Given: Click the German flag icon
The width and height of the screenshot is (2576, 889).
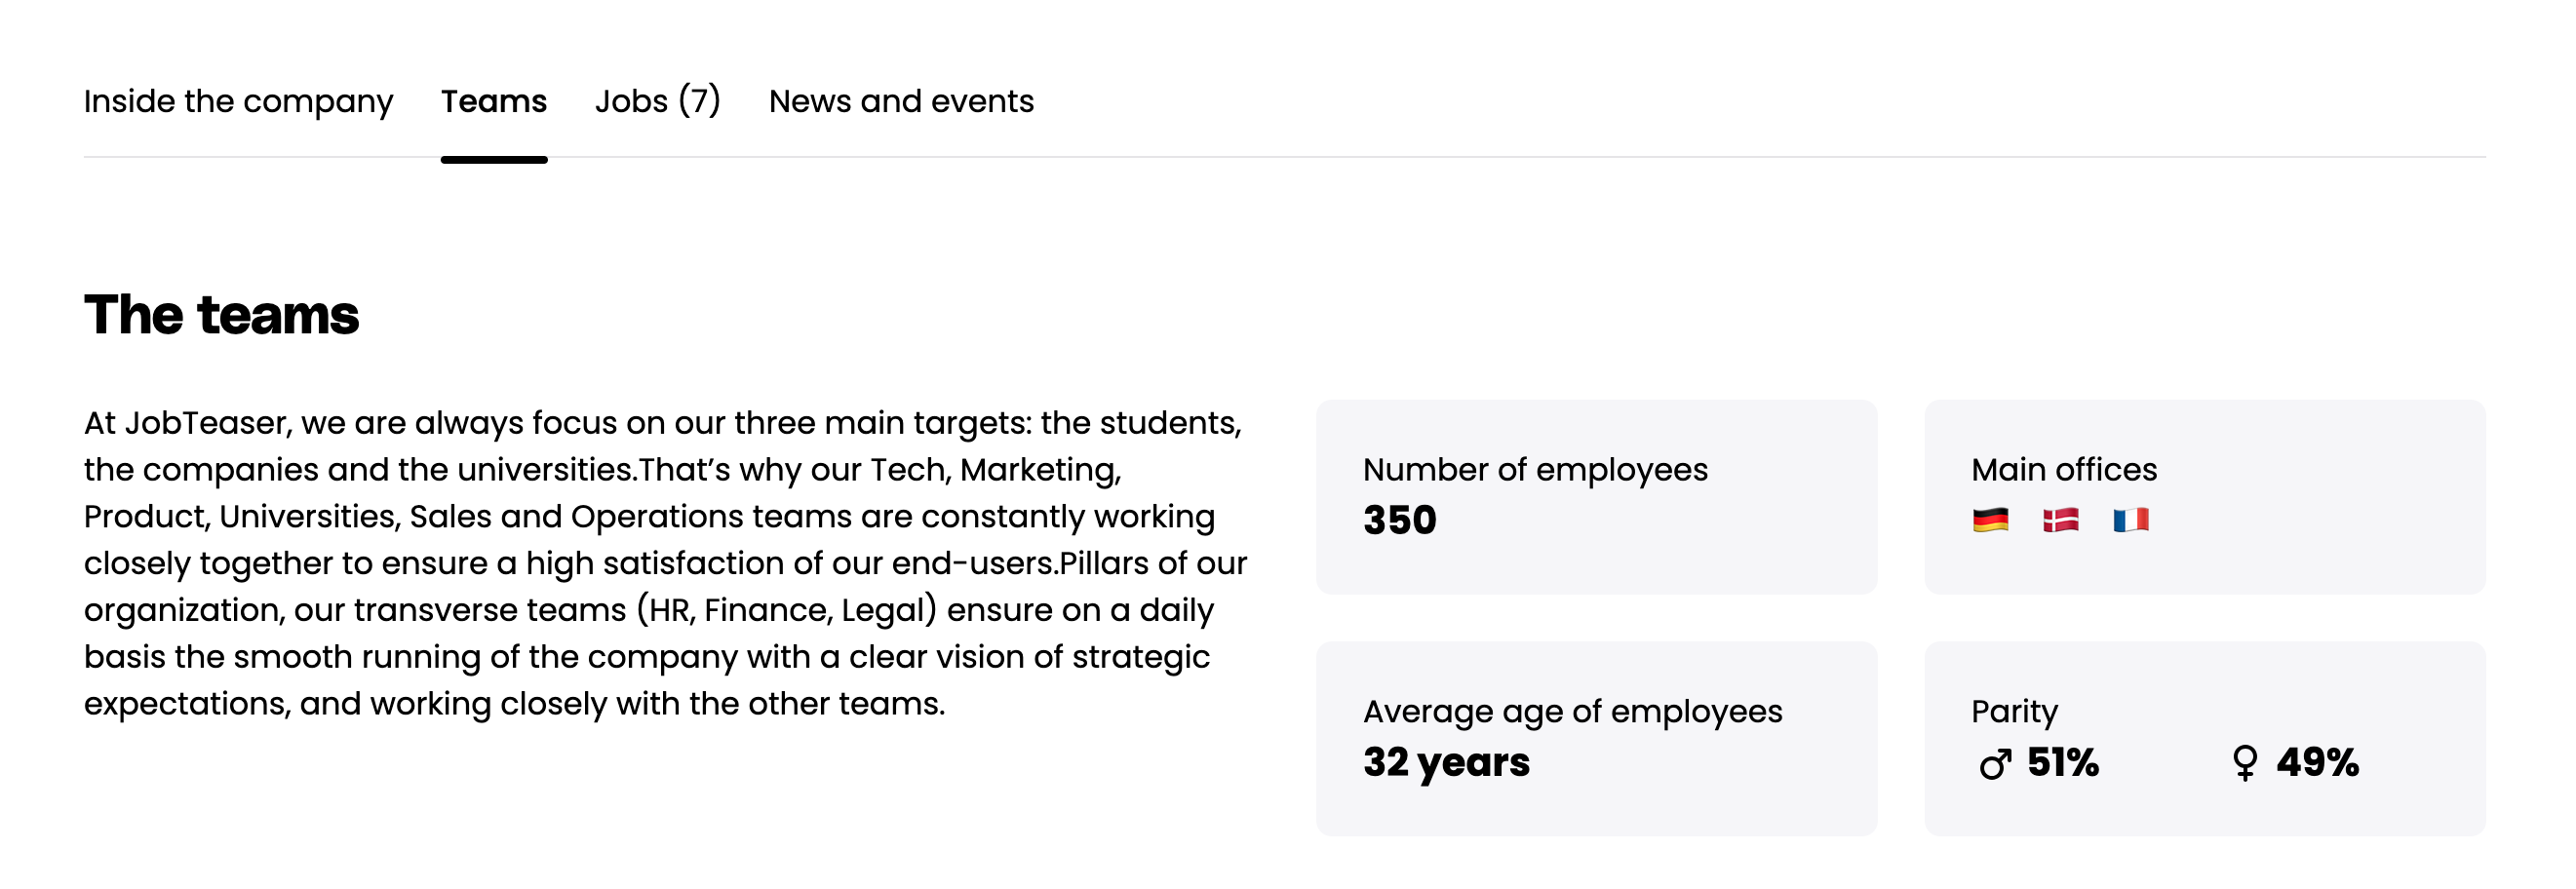Looking at the screenshot, I should point(1990,520).
